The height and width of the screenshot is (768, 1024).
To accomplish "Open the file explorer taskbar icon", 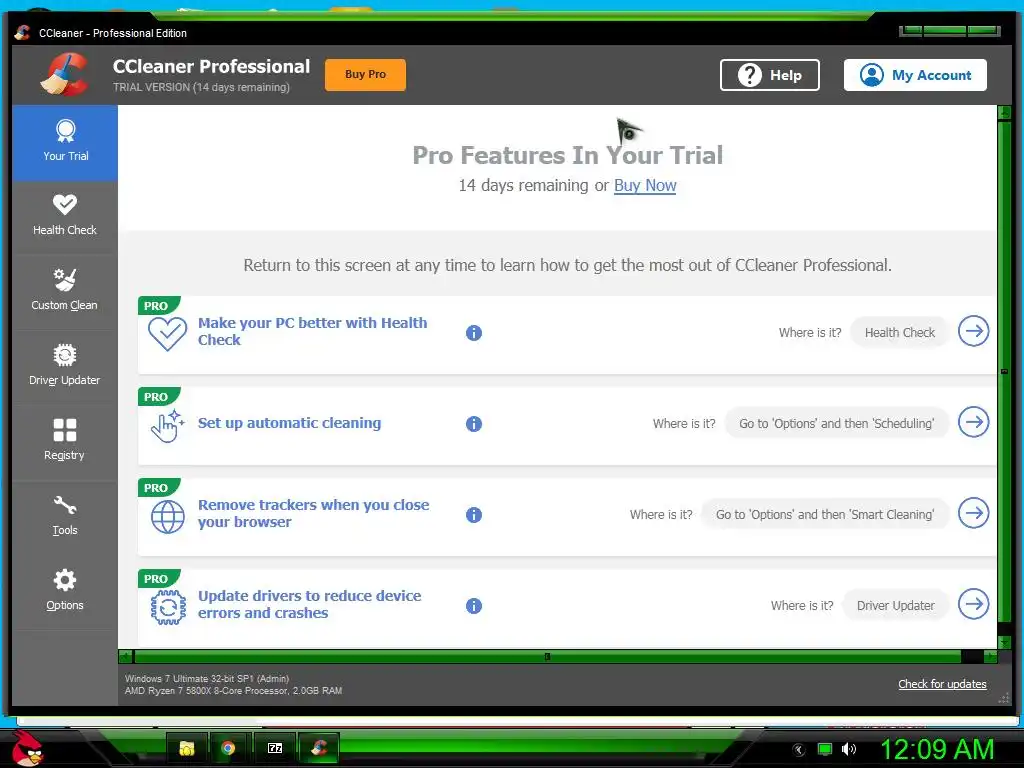I will [187, 748].
